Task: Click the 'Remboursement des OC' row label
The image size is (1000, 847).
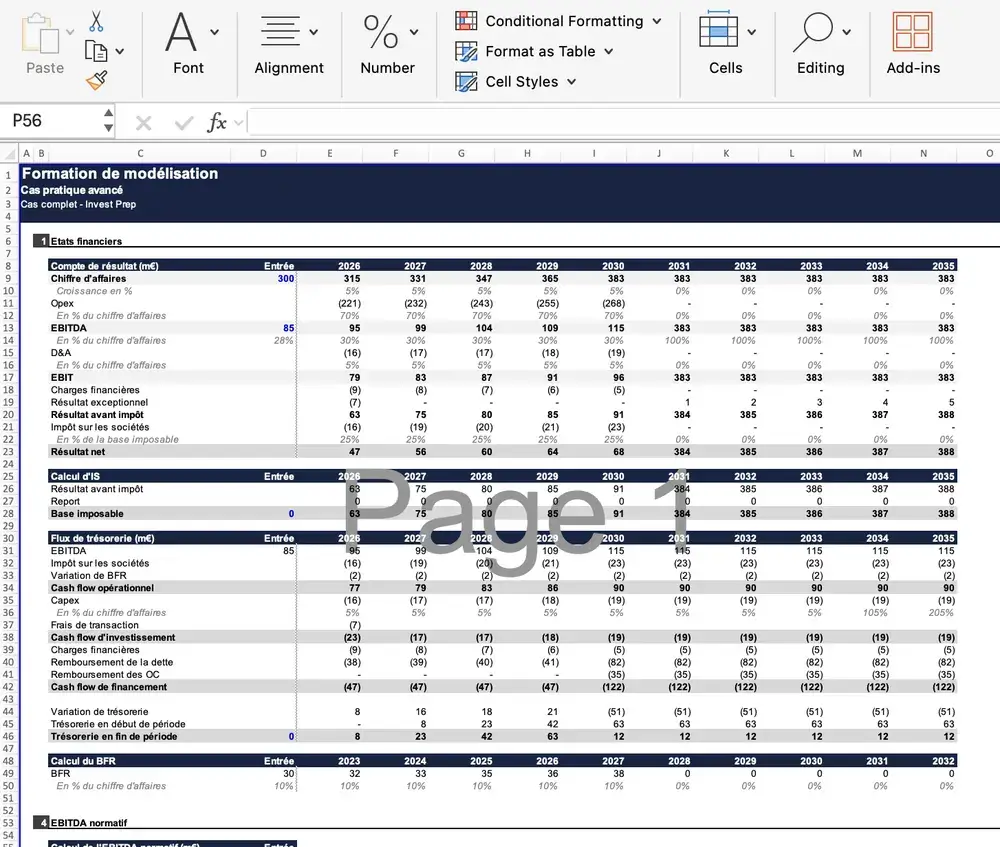Action: [105, 675]
